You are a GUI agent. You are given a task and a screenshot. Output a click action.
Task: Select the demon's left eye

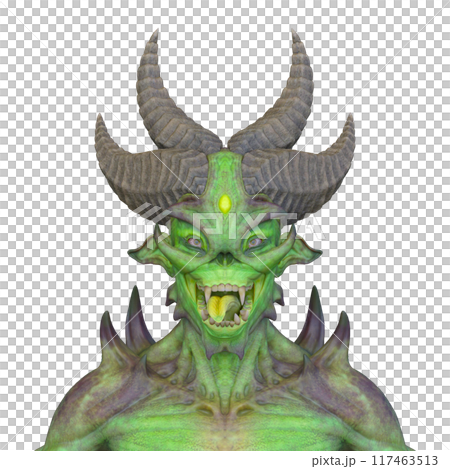[x=195, y=242]
